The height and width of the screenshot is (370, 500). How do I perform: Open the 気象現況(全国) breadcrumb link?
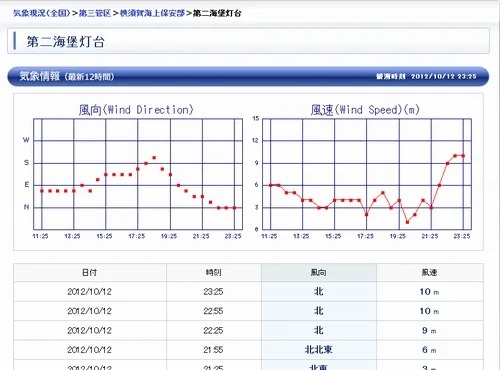point(41,13)
